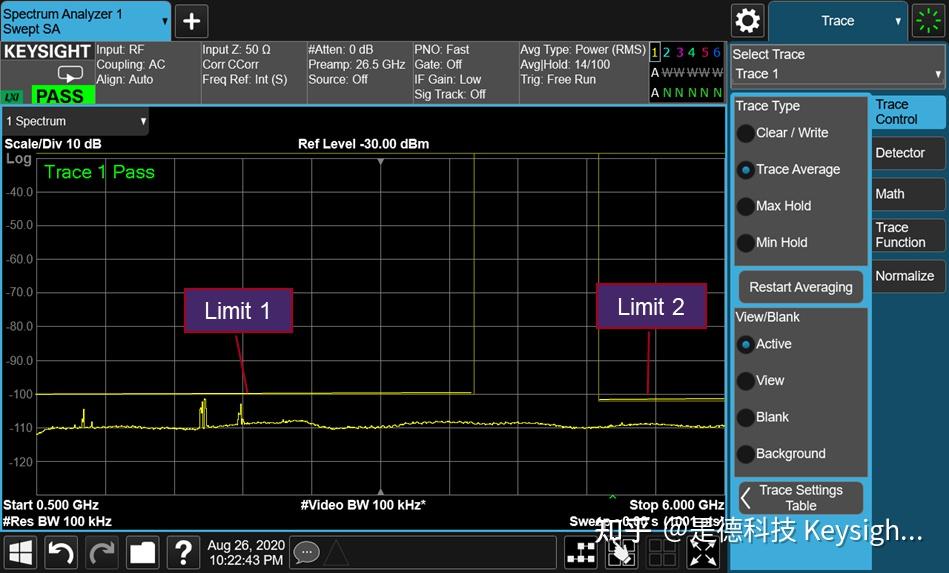Expand the Trace menu panel dropdown
The image size is (949, 573).
coord(838,21)
